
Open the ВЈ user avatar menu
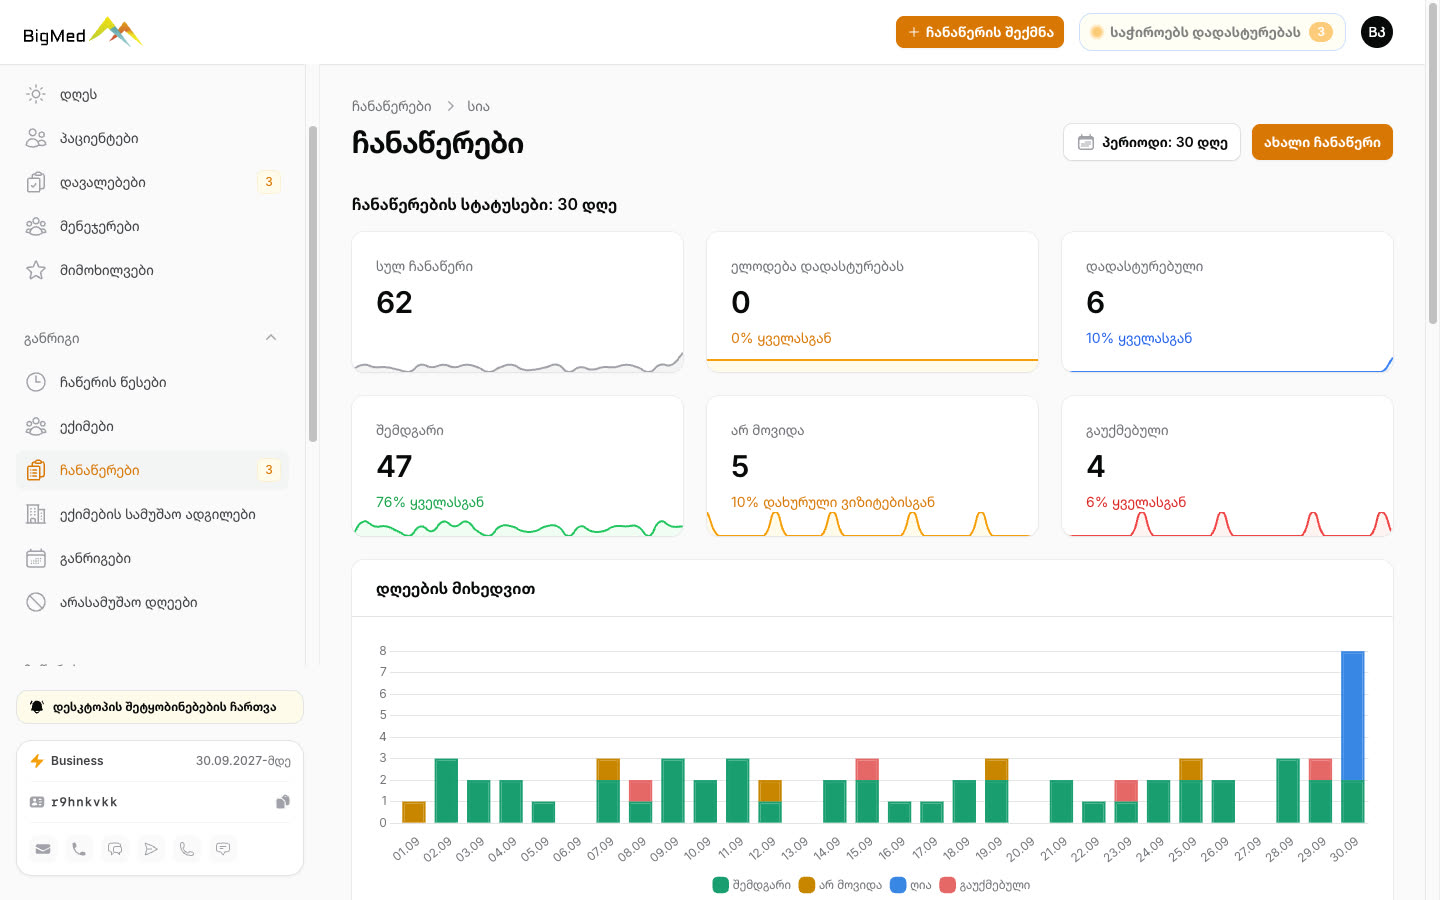pyautogui.click(x=1377, y=32)
